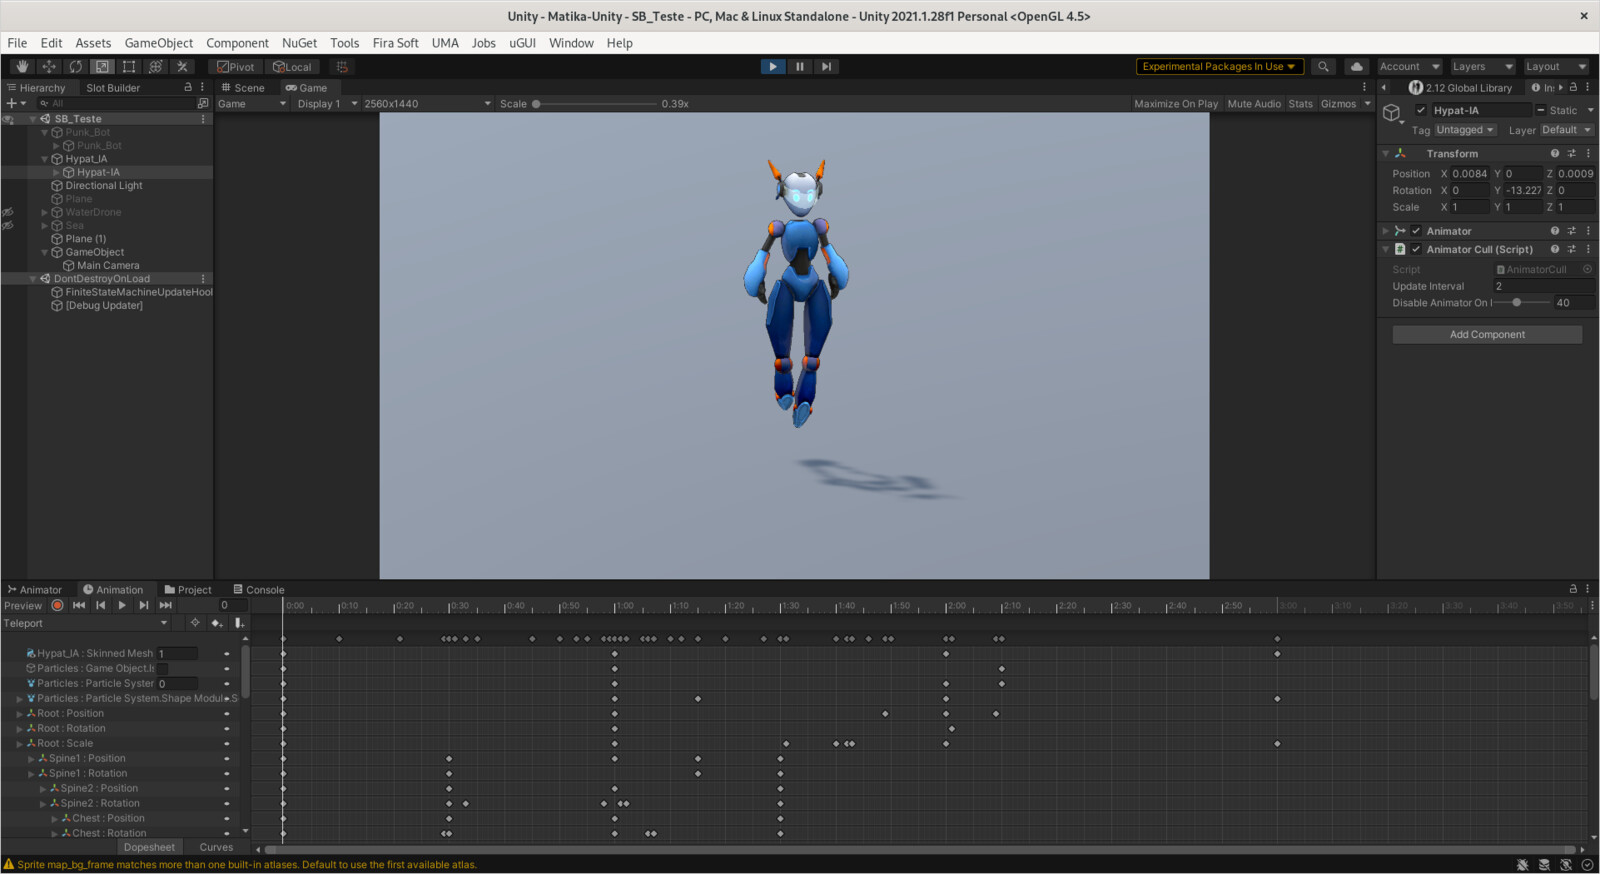1600x874 pixels.
Task: Open the Window menu
Action: (x=571, y=43)
